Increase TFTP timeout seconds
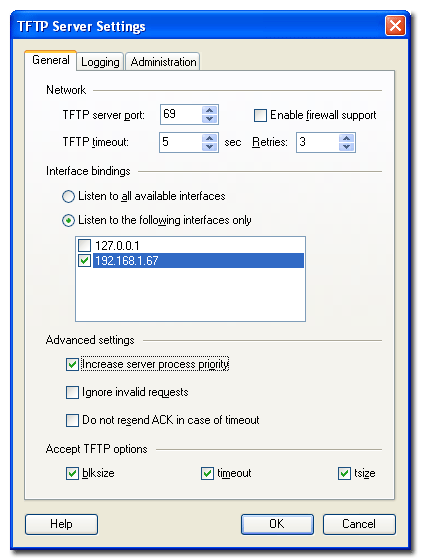 [210, 138]
